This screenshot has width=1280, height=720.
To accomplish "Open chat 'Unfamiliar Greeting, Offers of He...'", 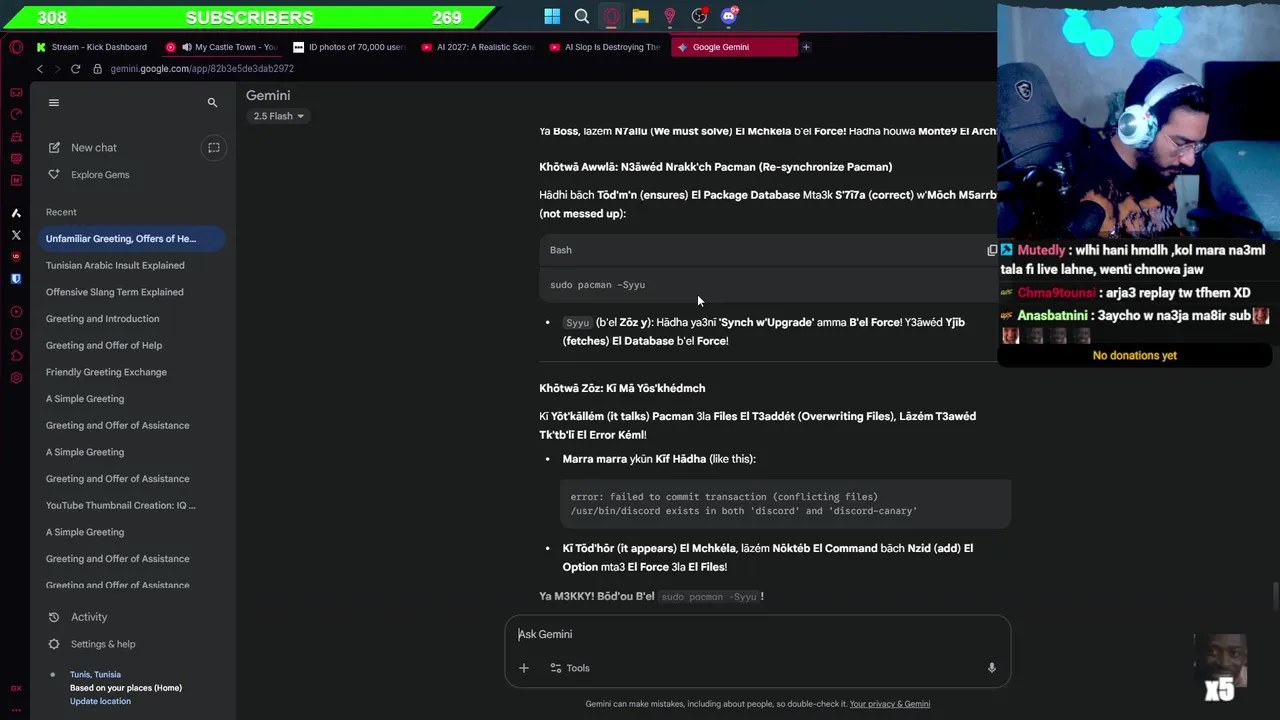I will coord(131,238).
